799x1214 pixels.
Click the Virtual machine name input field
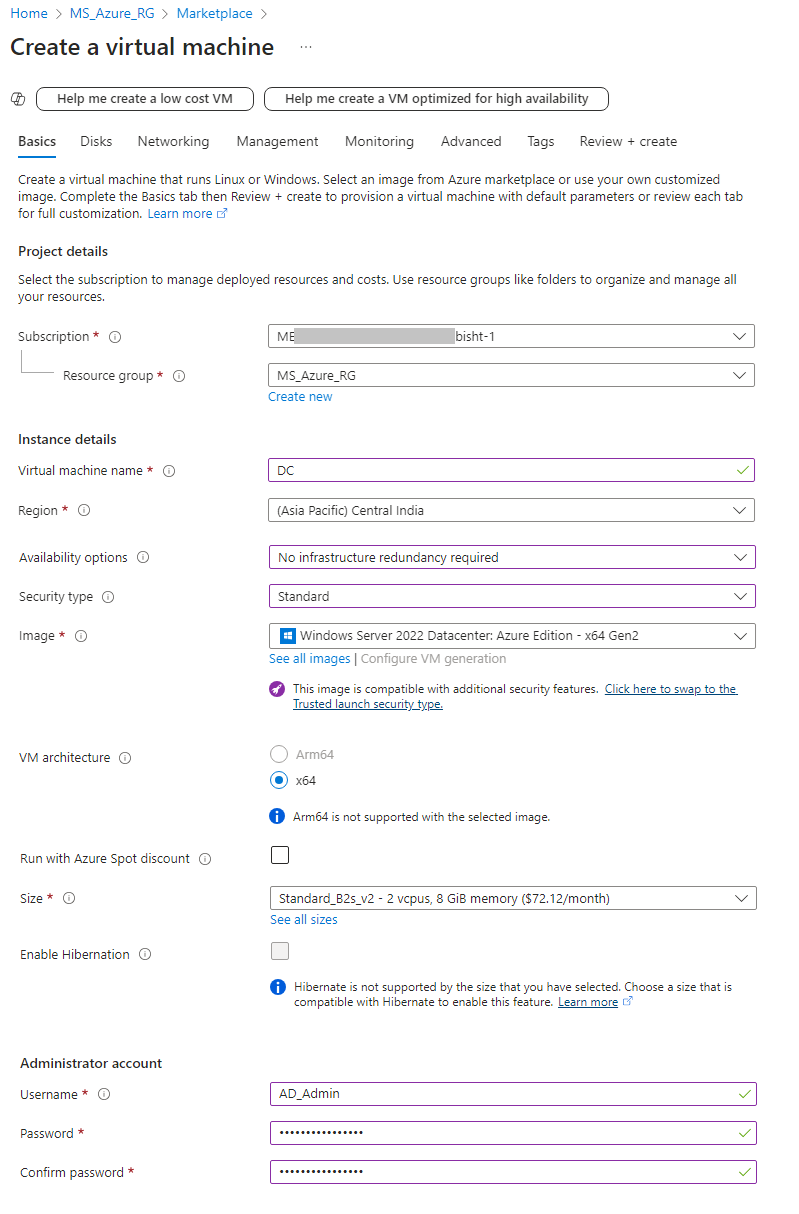tap(511, 470)
